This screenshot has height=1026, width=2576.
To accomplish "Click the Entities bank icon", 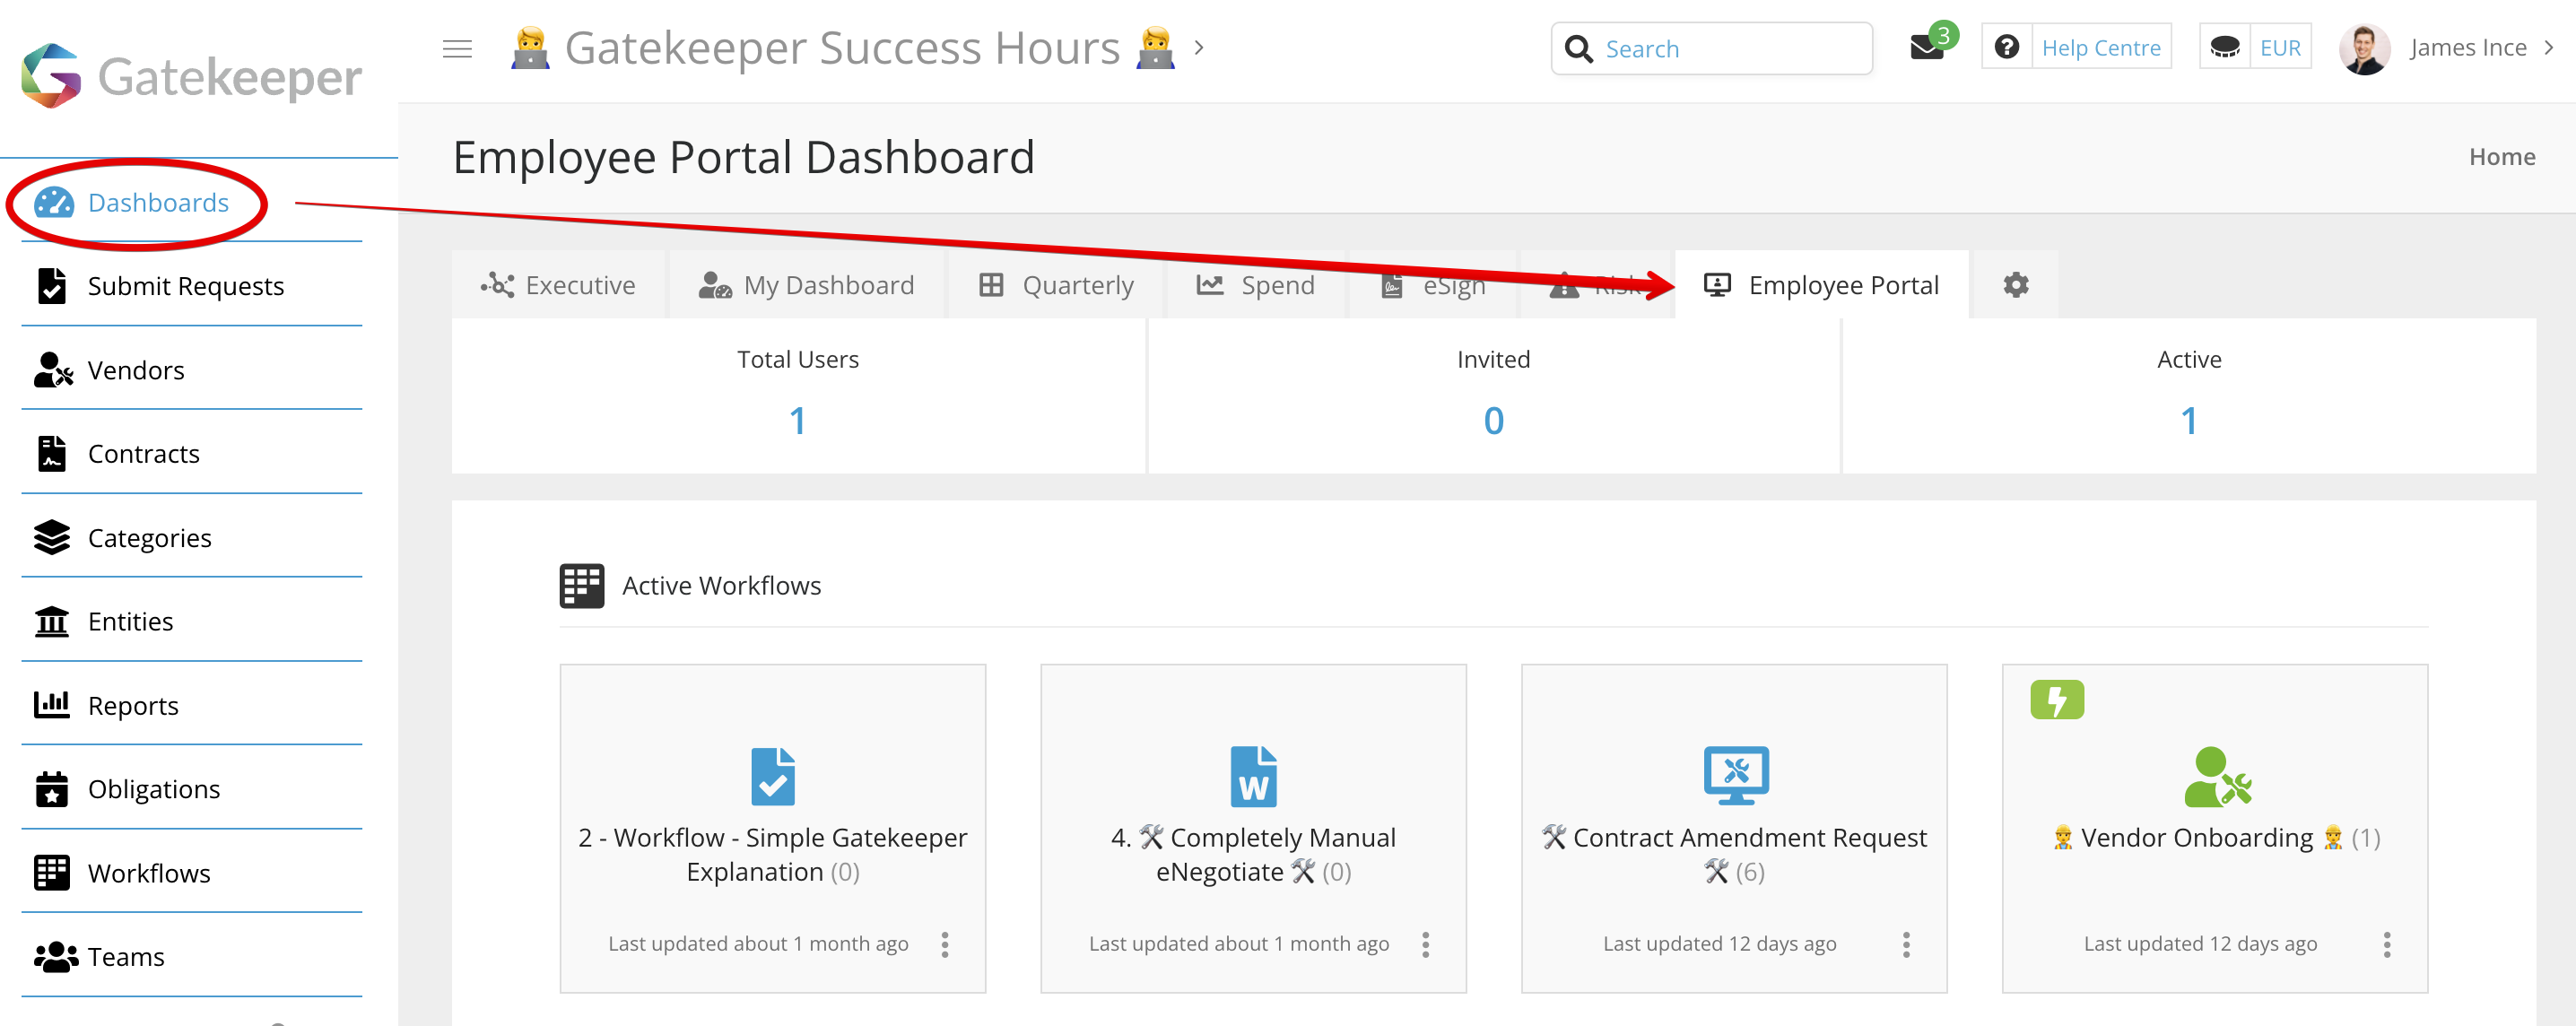I will (x=51, y=622).
